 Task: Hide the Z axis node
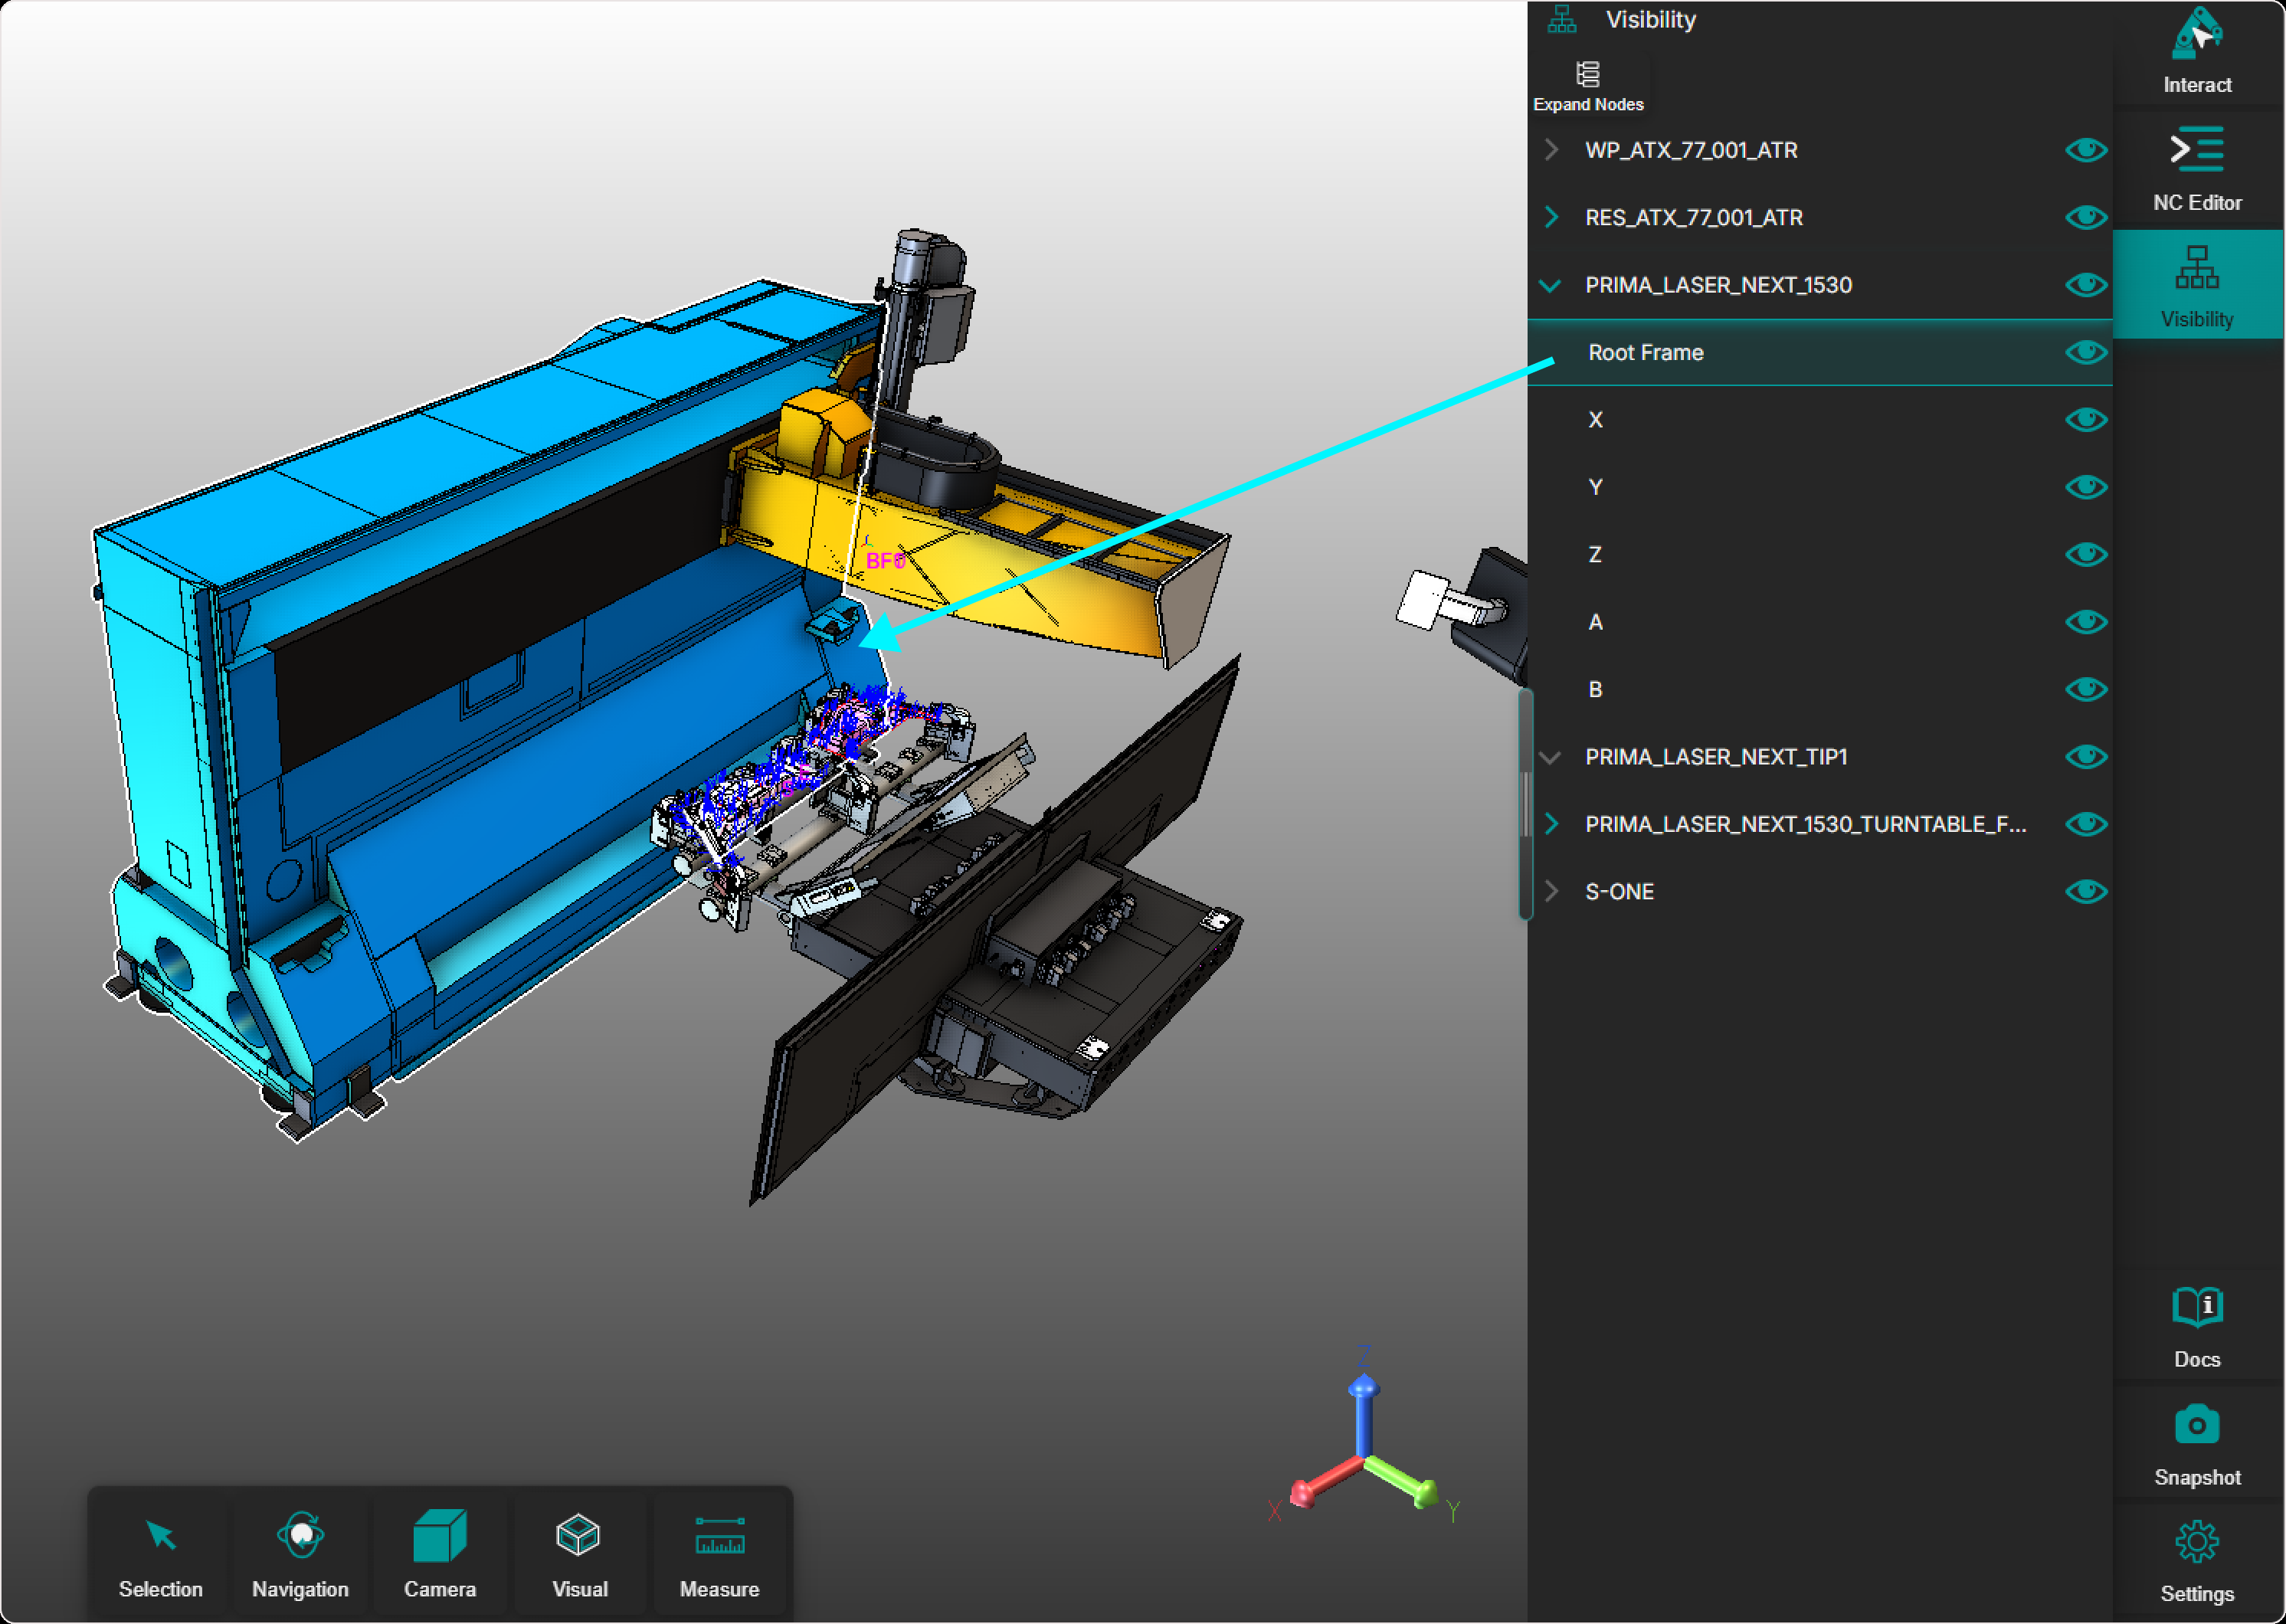tap(2086, 554)
